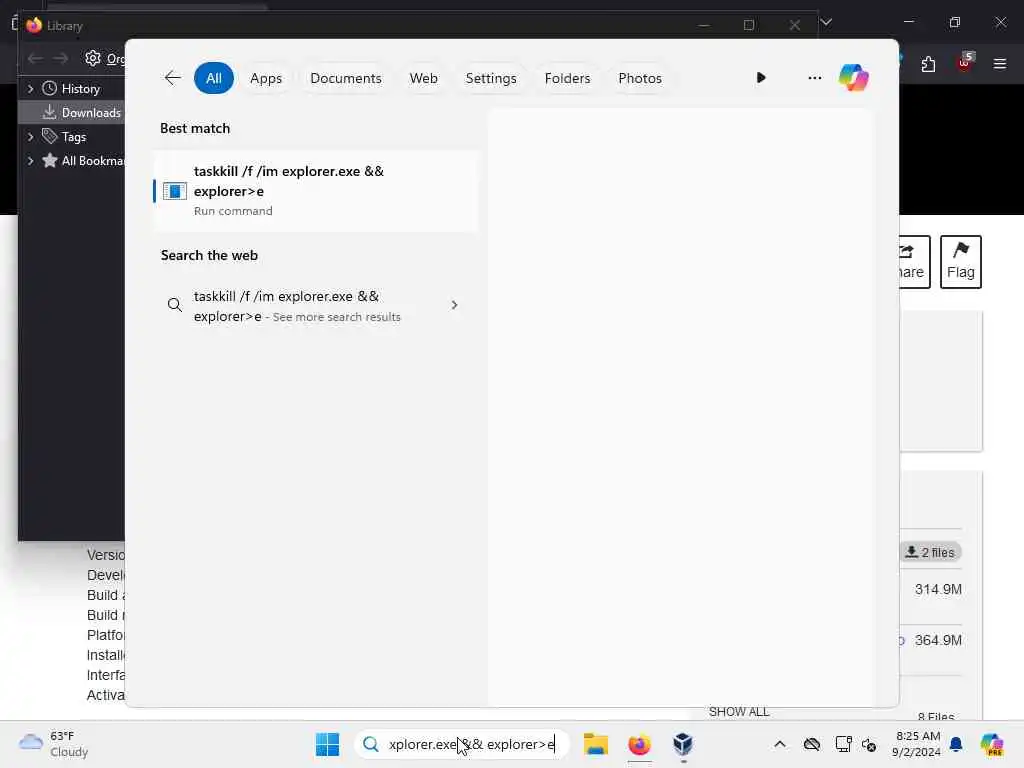
Task: Click SHOW ALL on the webpage
Action: pos(739,712)
